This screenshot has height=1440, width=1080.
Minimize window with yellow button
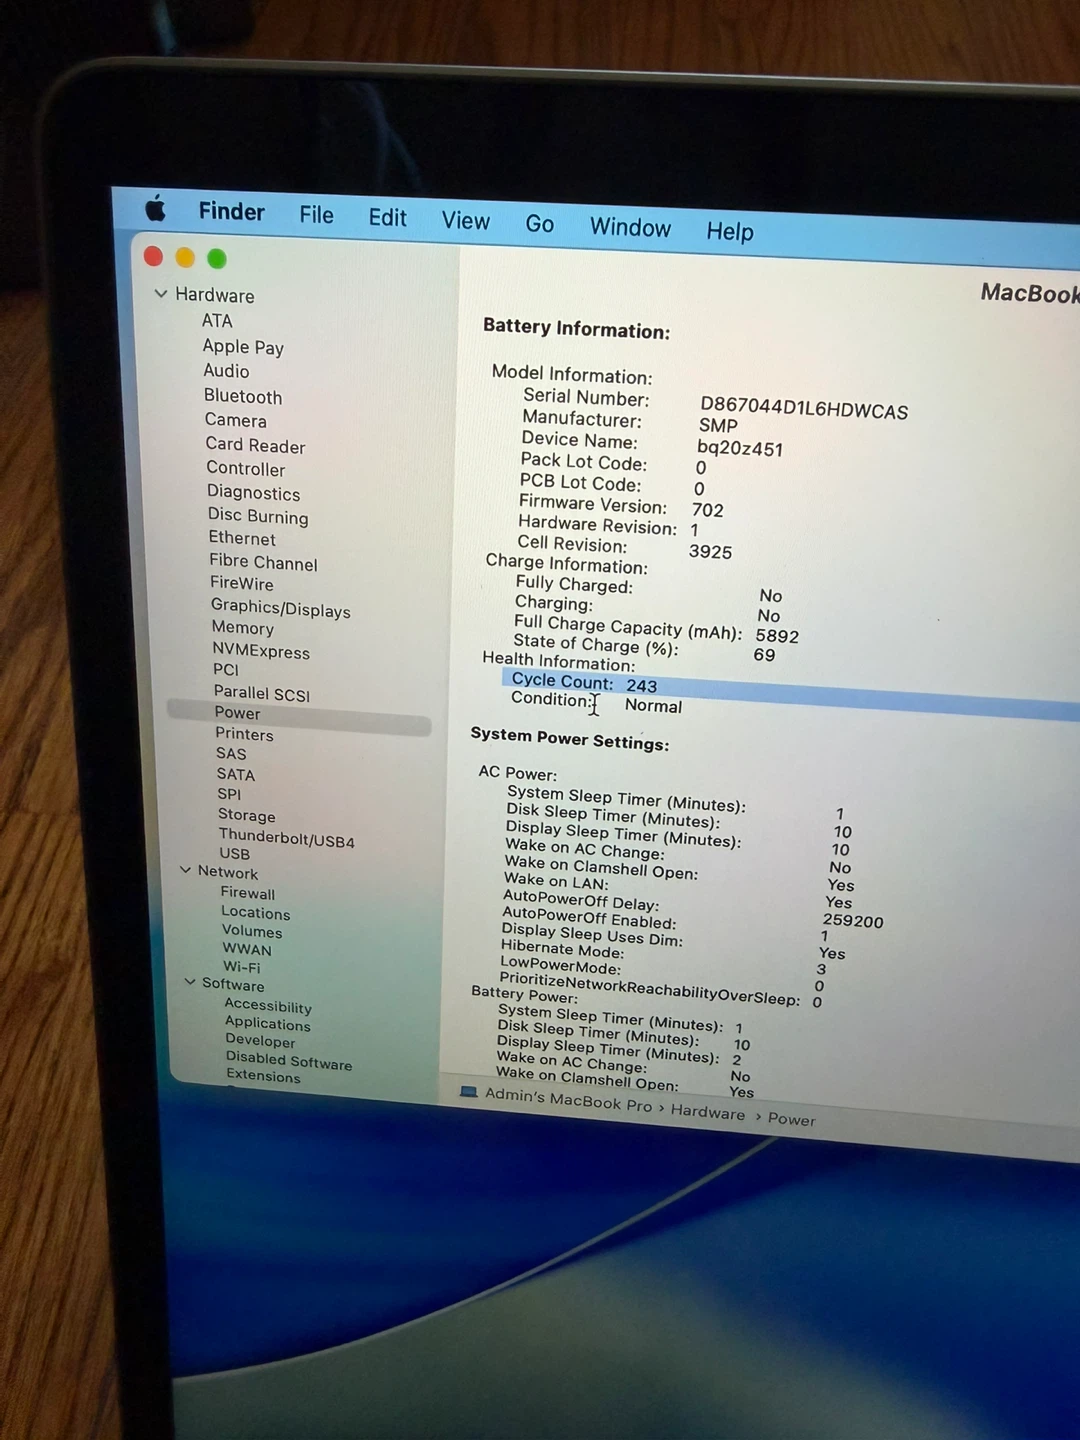185,257
